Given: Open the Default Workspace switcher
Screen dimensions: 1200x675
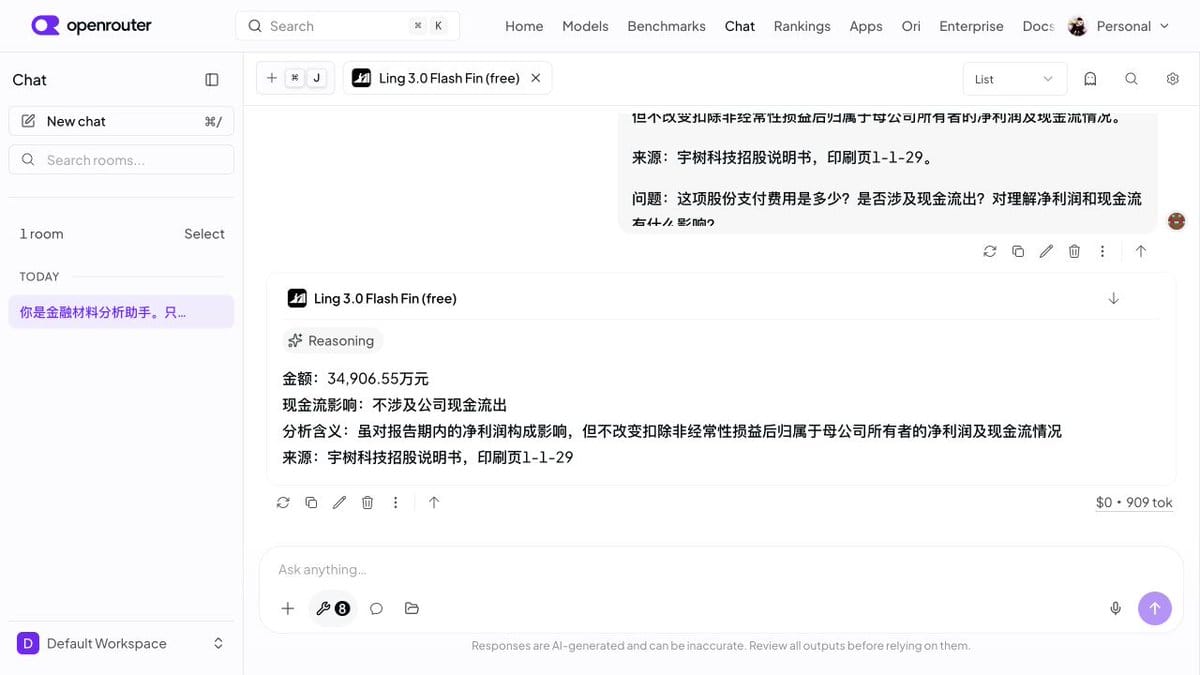Looking at the screenshot, I should (121, 643).
